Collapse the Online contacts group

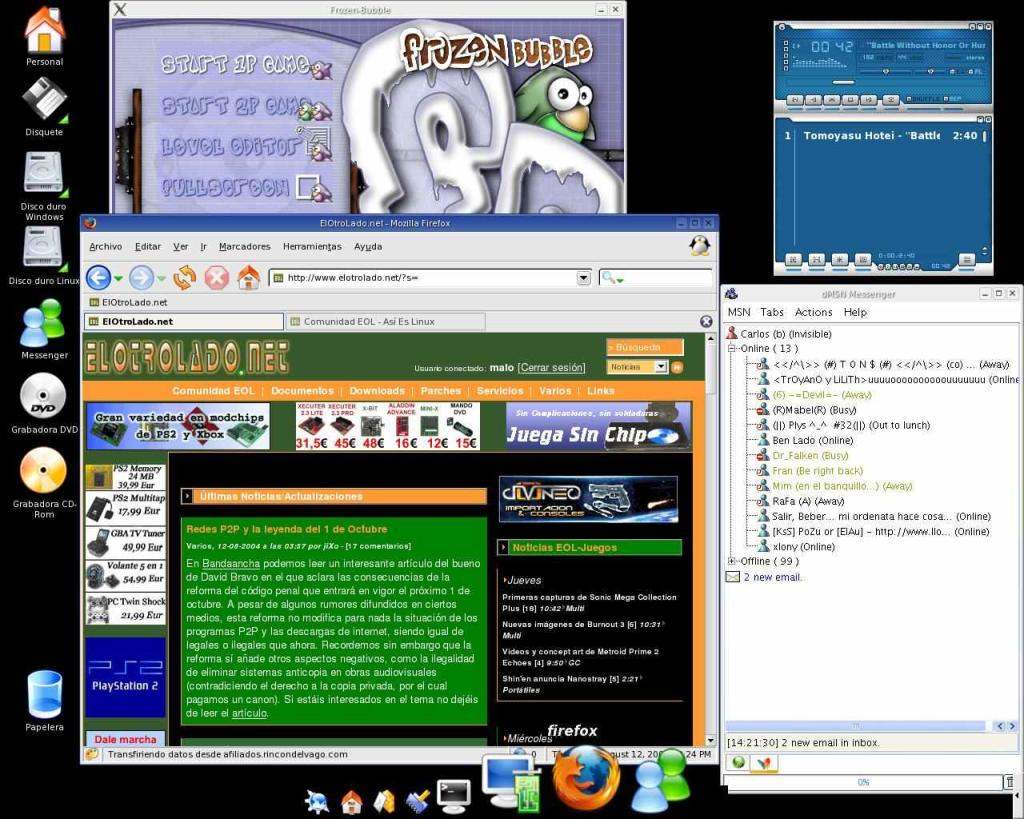click(x=732, y=349)
